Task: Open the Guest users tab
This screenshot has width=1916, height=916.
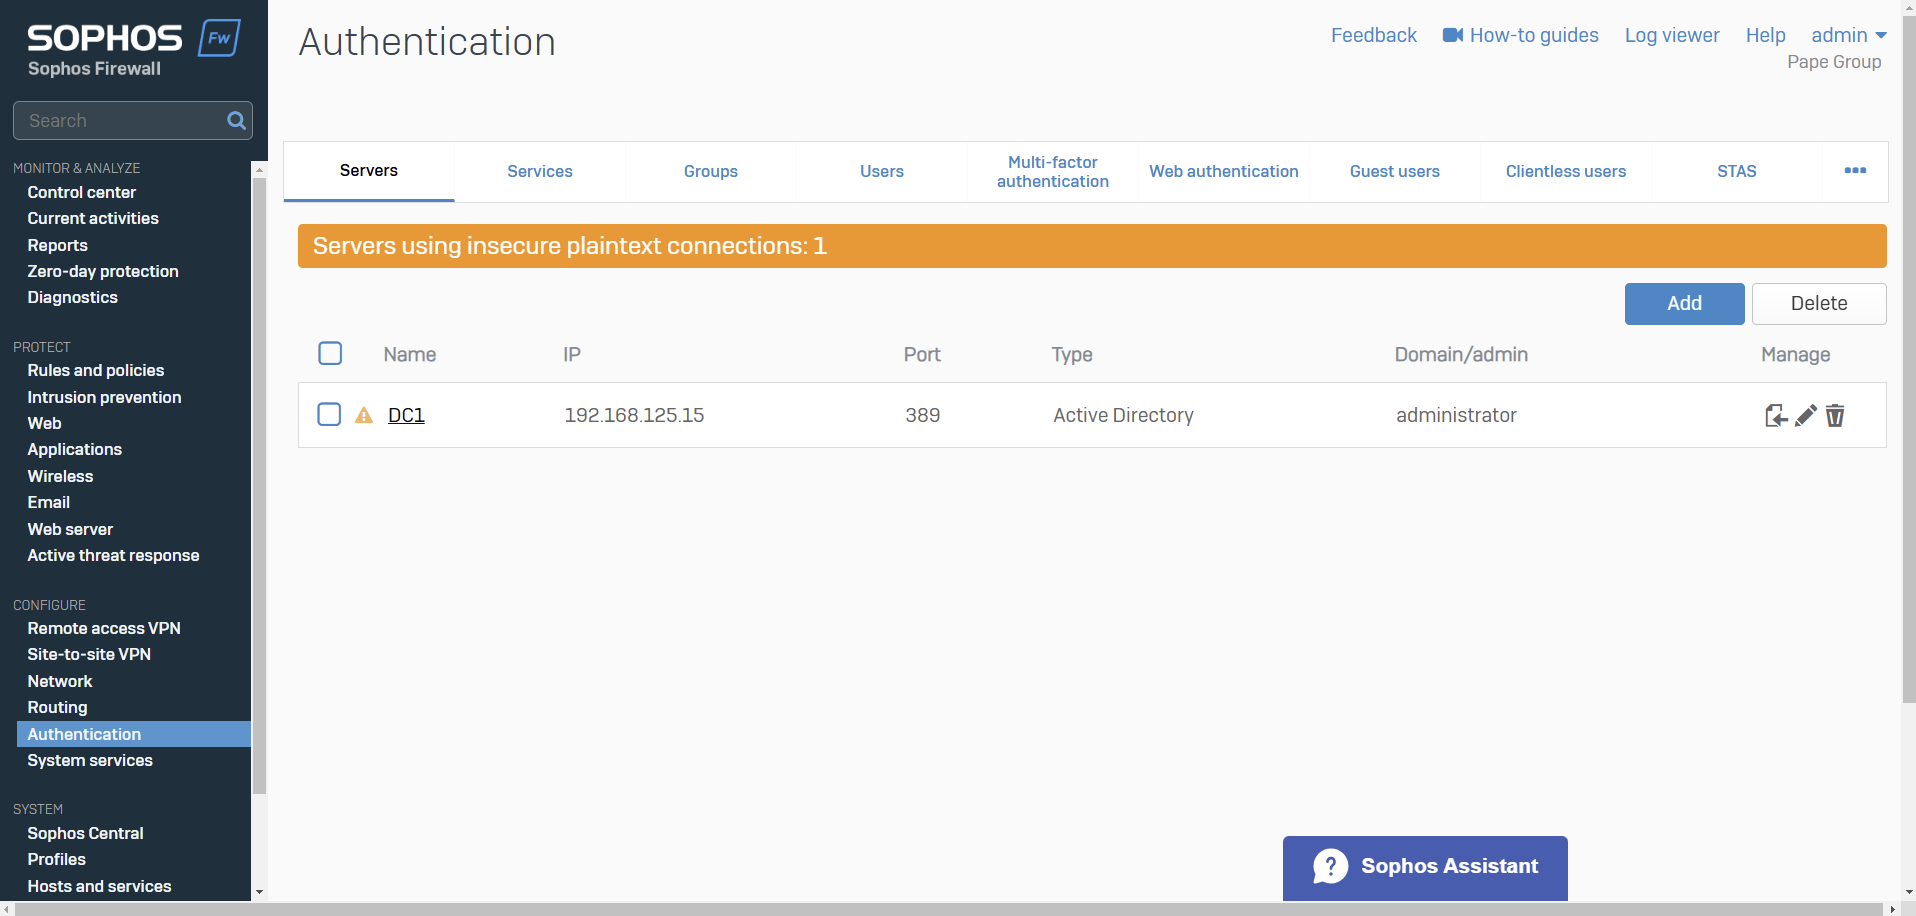Action: click(1395, 171)
